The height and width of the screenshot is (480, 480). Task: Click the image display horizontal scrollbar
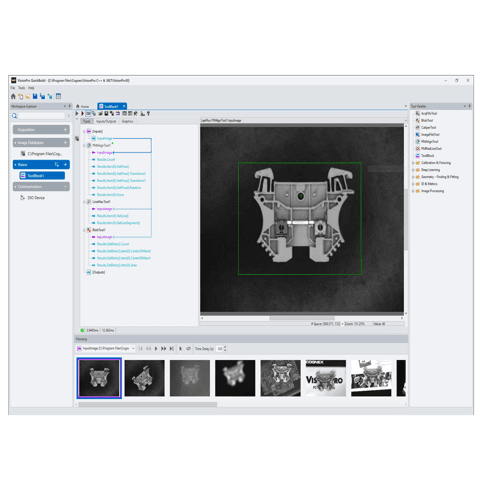click(x=302, y=318)
